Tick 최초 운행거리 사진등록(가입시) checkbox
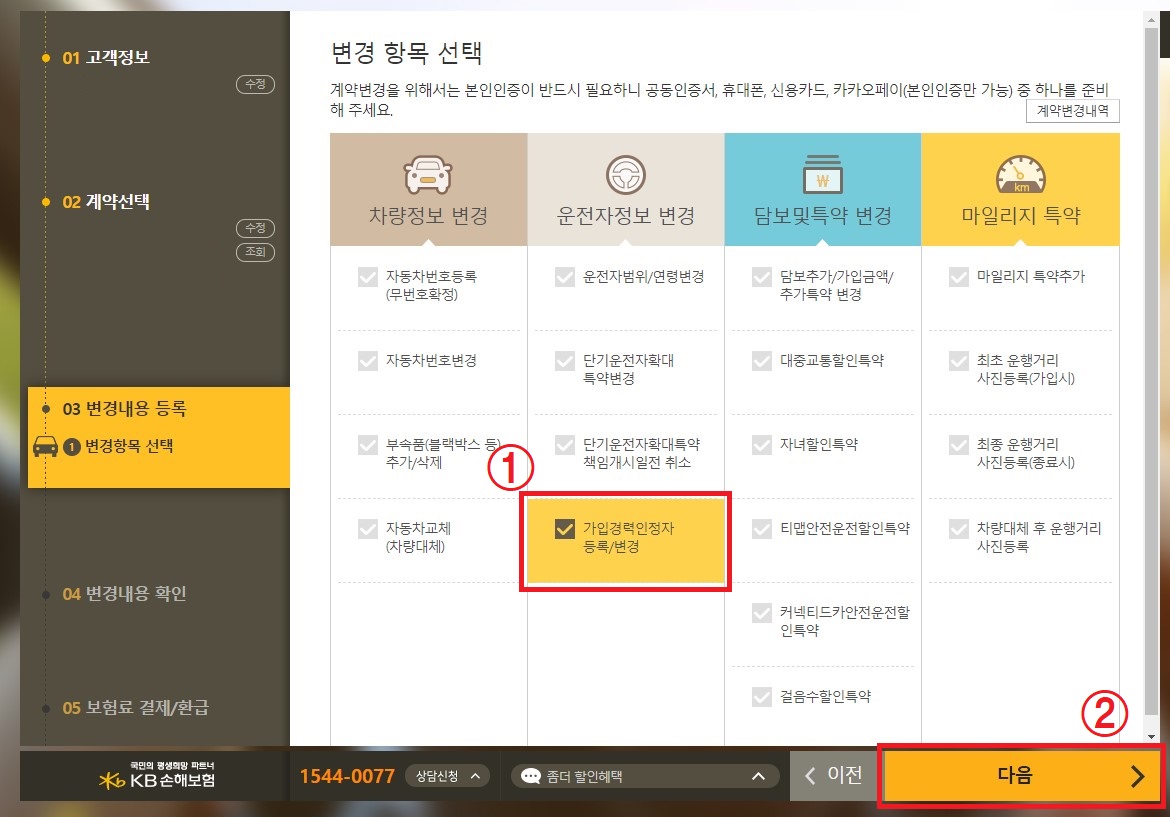The width and height of the screenshot is (1170, 817). [959, 361]
